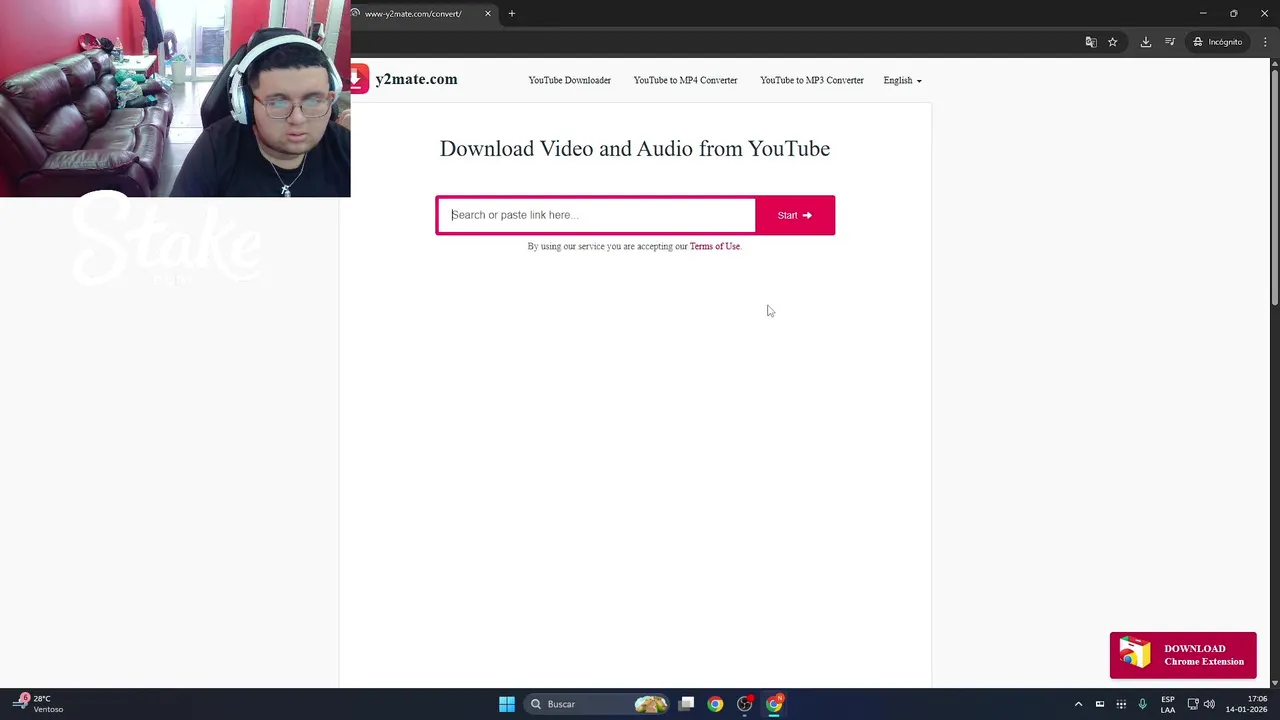
Task: Open the Terms of Use link
Action: click(714, 246)
